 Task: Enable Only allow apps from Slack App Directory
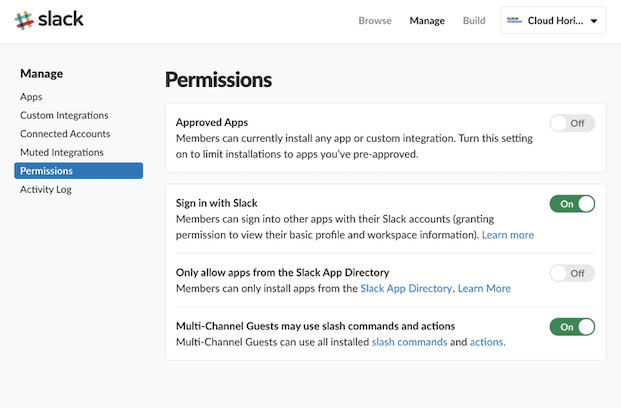coord(572,273)
